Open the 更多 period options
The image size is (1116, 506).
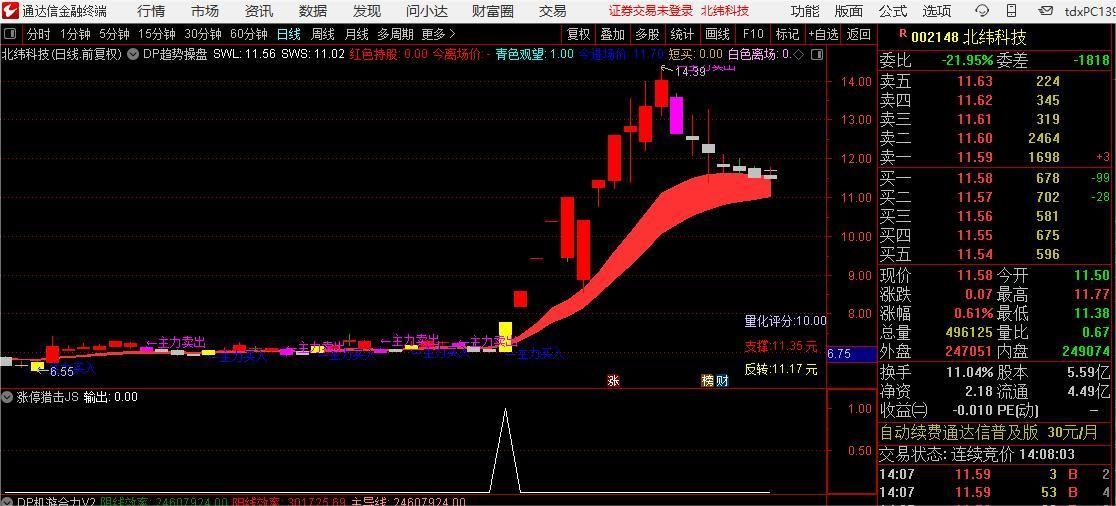pyautogui.click(x=438, y=34)
